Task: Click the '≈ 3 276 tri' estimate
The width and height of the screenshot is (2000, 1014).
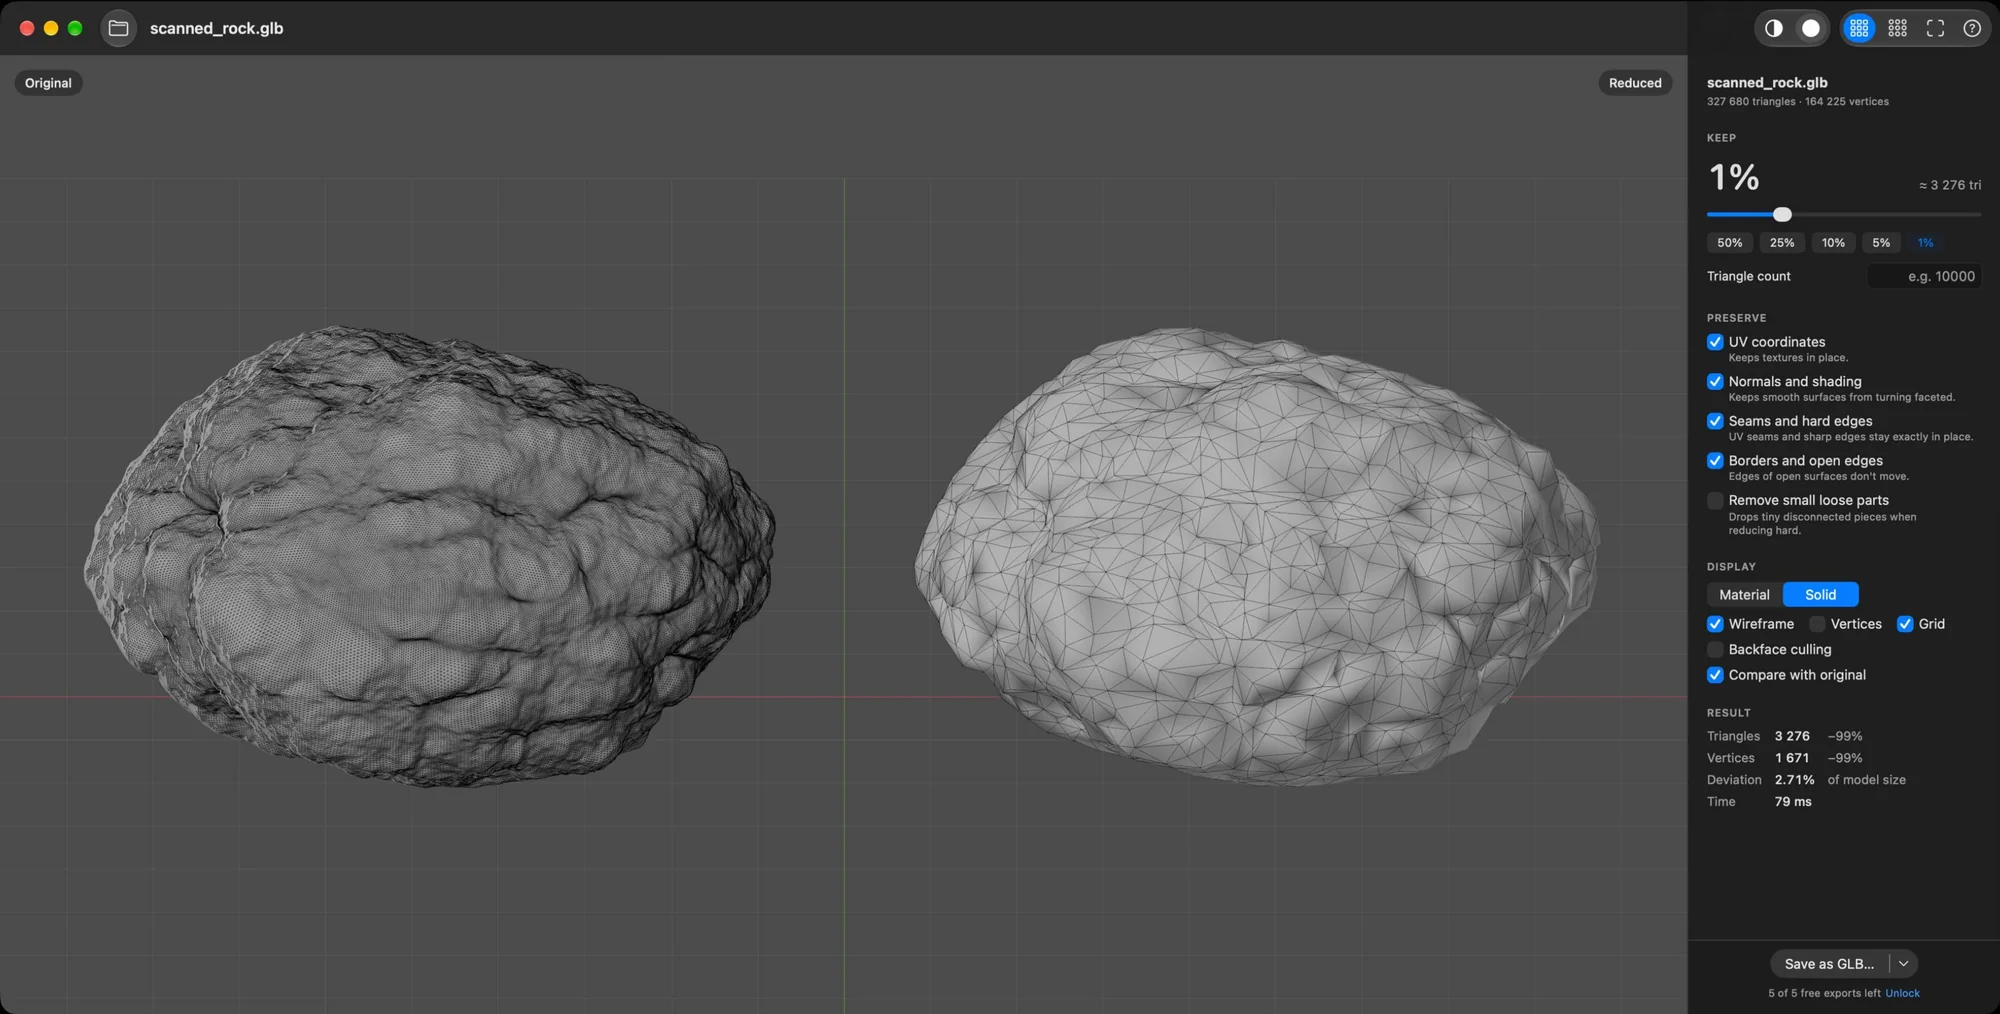Action: click(1950, 185)
